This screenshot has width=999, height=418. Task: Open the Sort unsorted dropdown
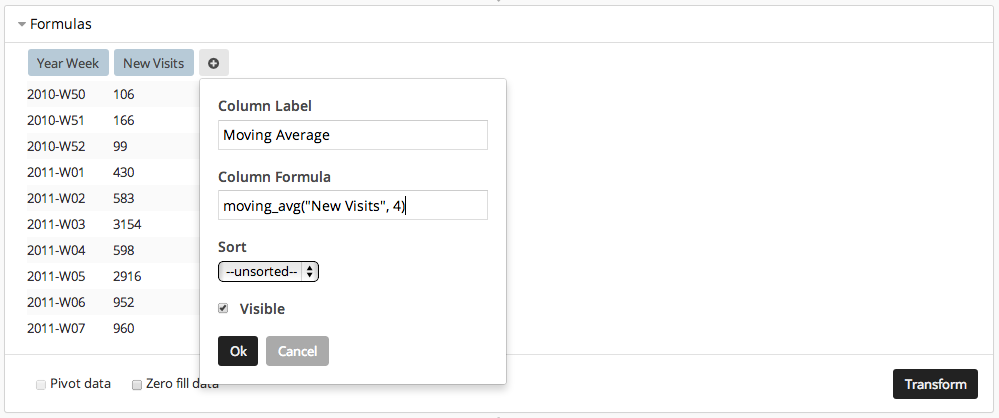coord(268,271)
